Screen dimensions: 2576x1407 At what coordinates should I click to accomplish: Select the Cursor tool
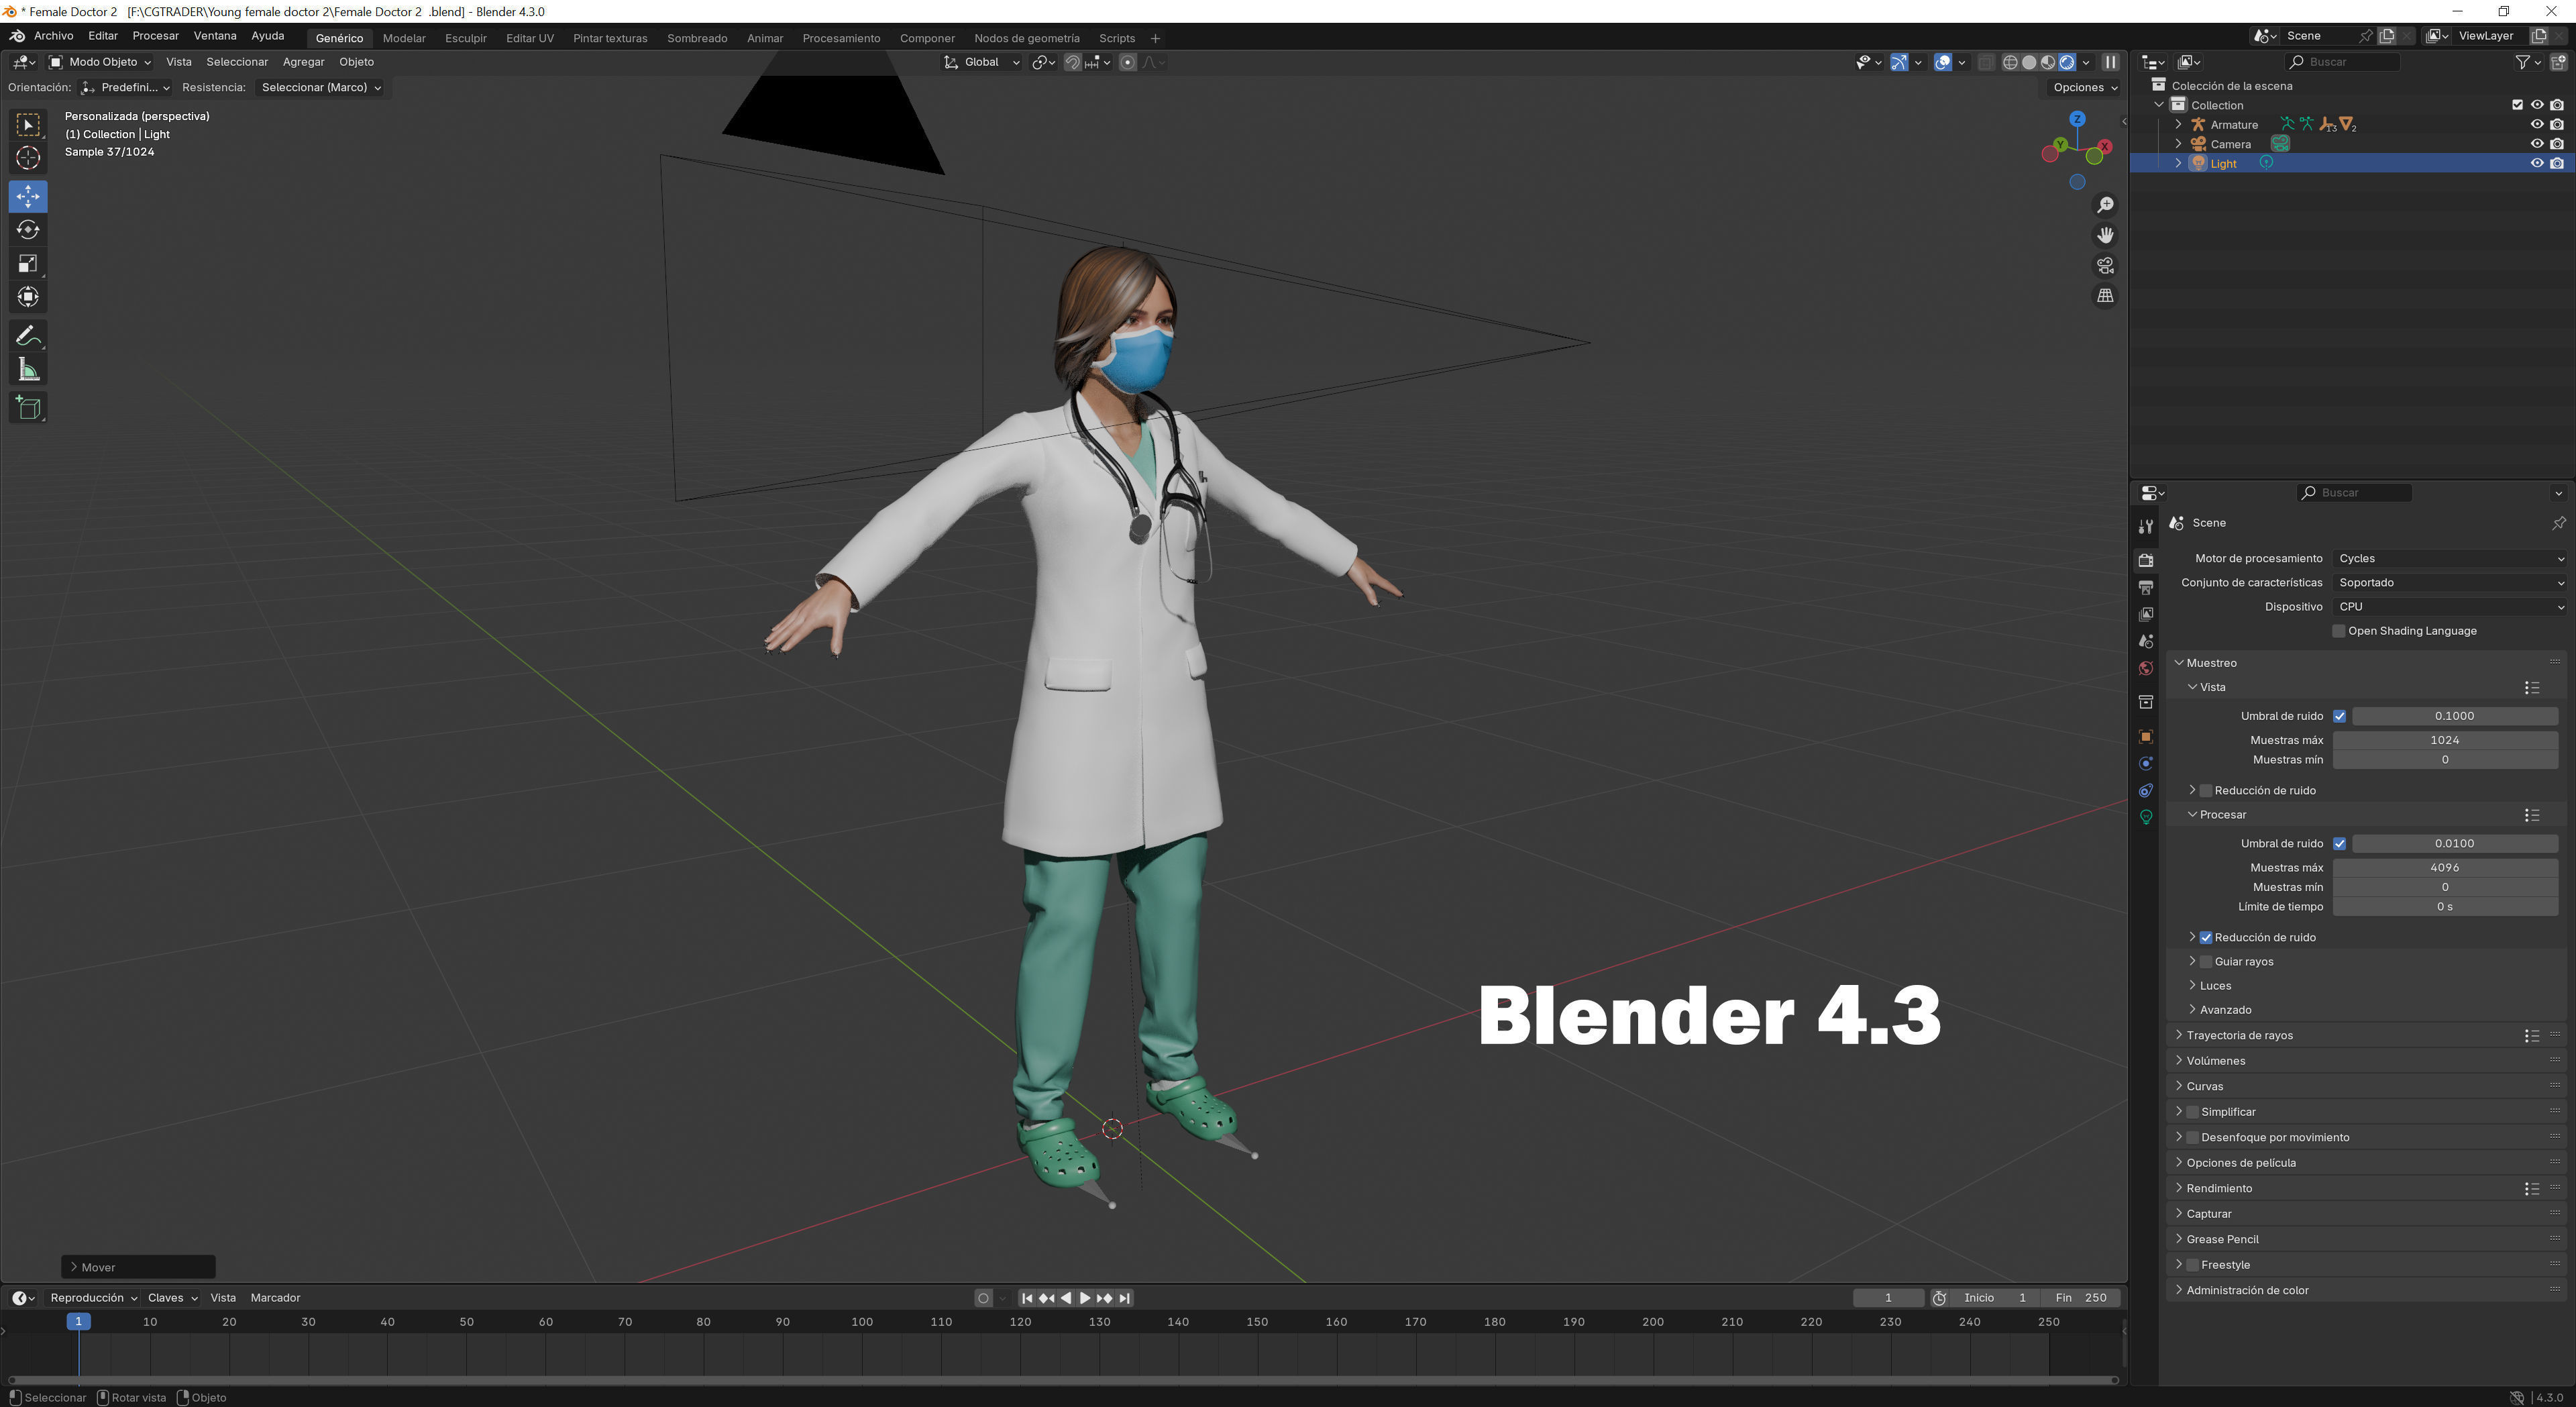pyautogui.click(x=28, y=158)
